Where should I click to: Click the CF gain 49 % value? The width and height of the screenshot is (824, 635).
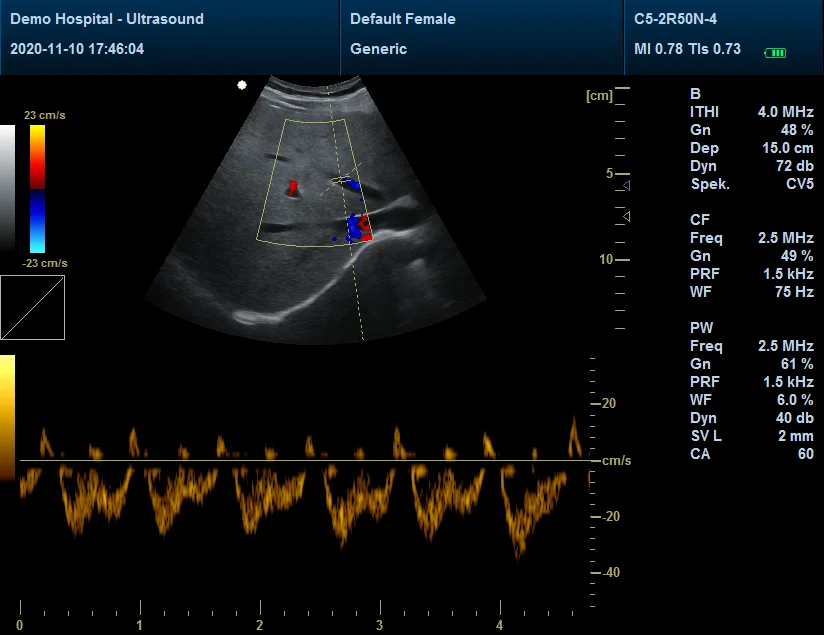click(797, 255)
